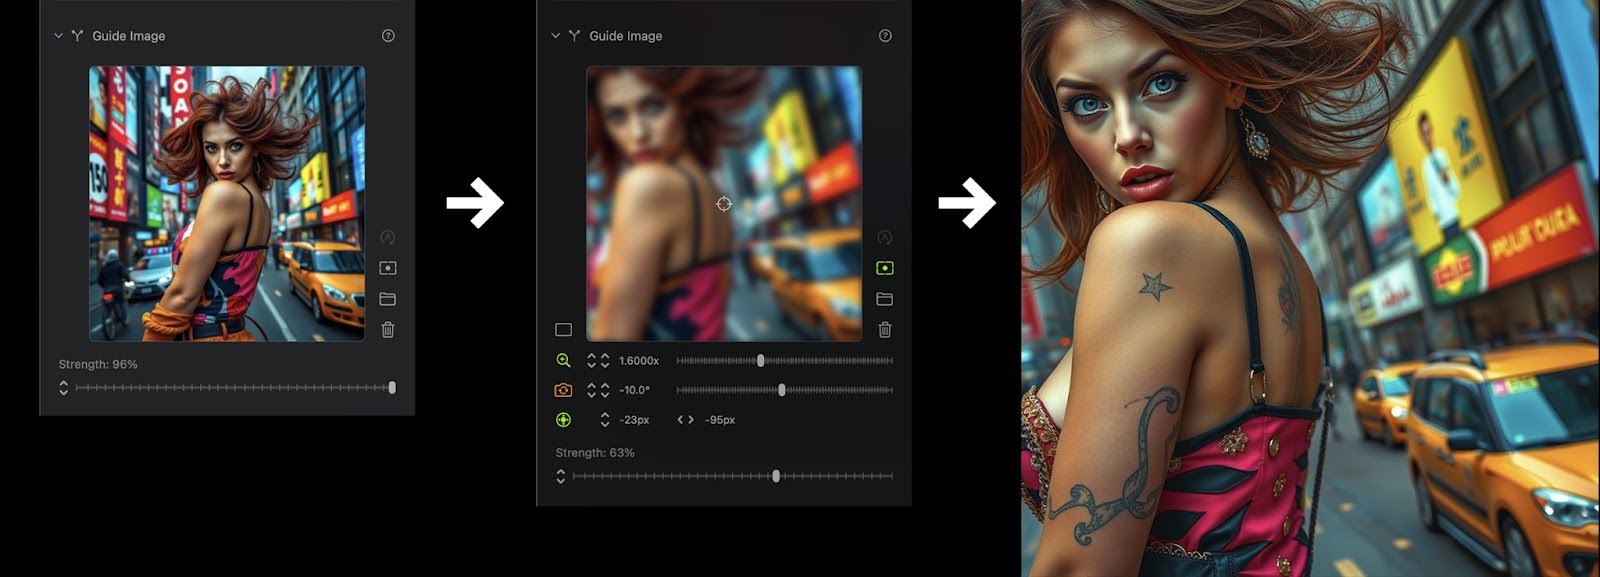Image resolution: width=1600 pixels, height=577 pixels.
Task: Open help for the 96% strength Guide Image panel
Action: click(x=388, y=36)
